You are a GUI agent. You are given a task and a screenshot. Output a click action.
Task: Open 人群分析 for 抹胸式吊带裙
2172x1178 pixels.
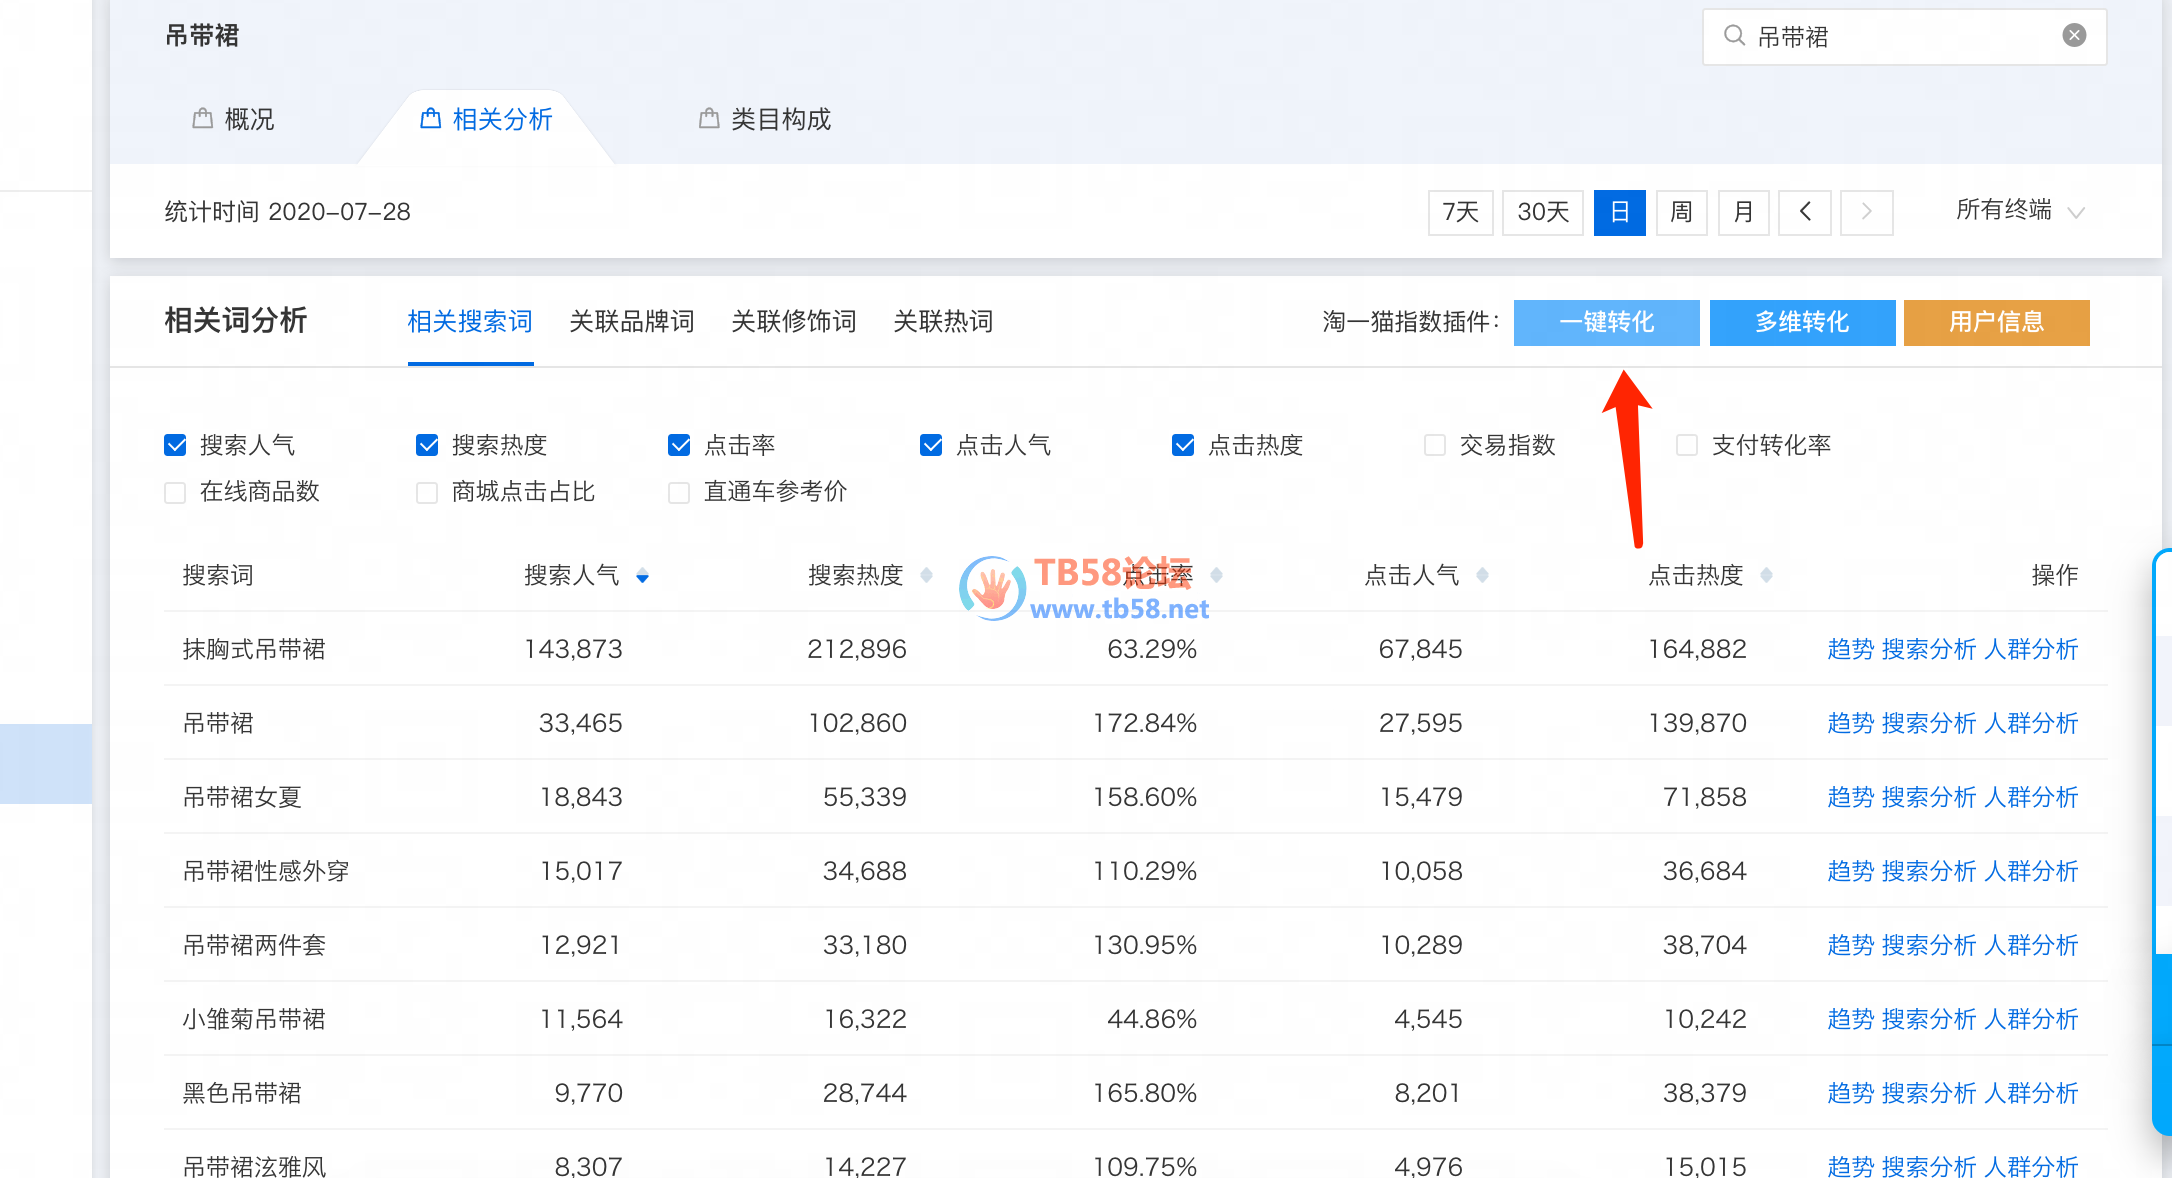click(2031, 649)
